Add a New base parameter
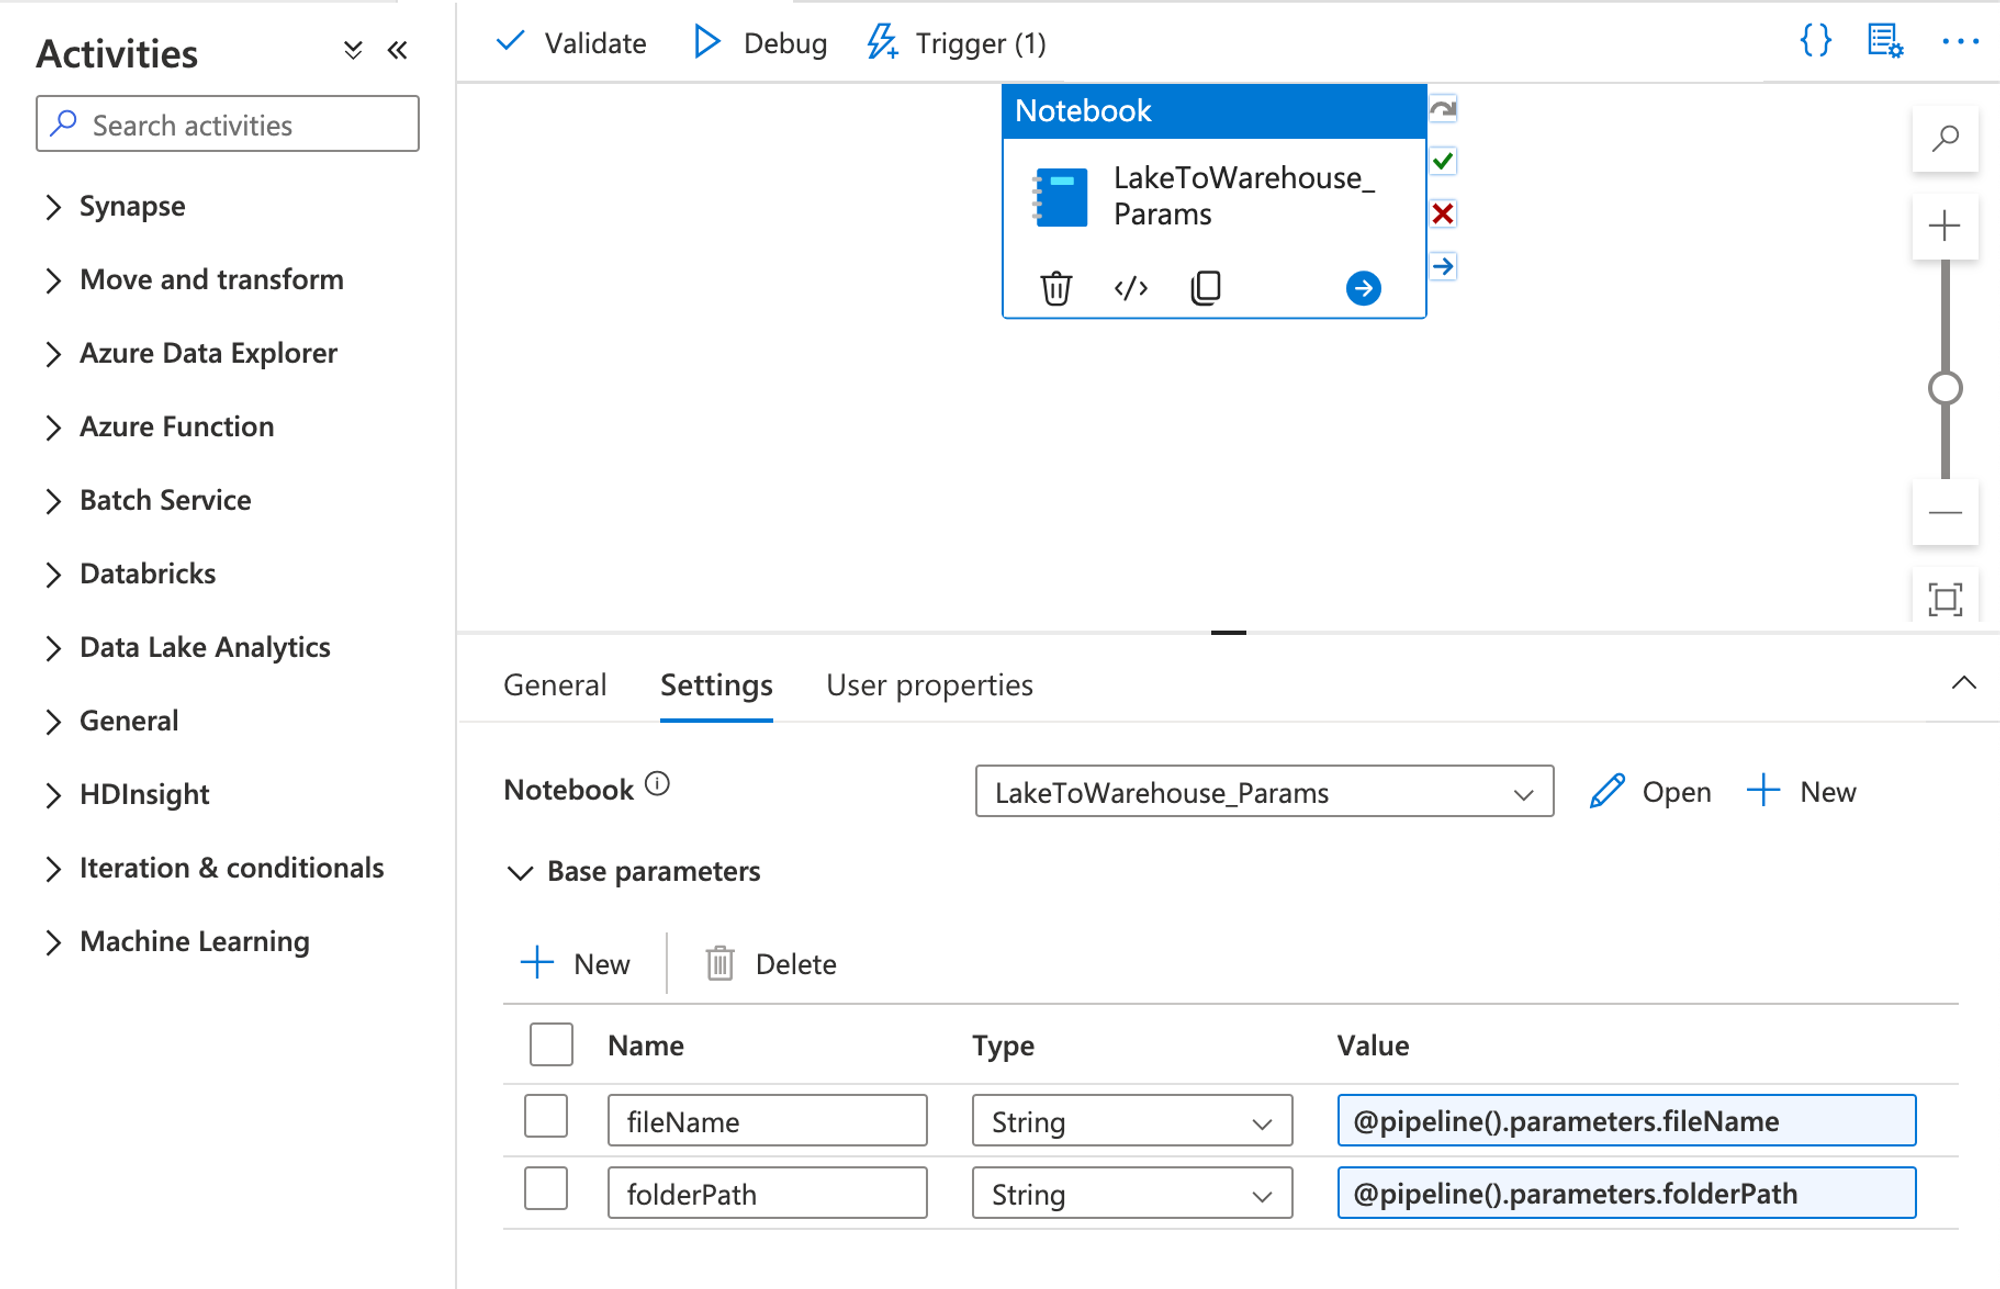 pos(576,963)
